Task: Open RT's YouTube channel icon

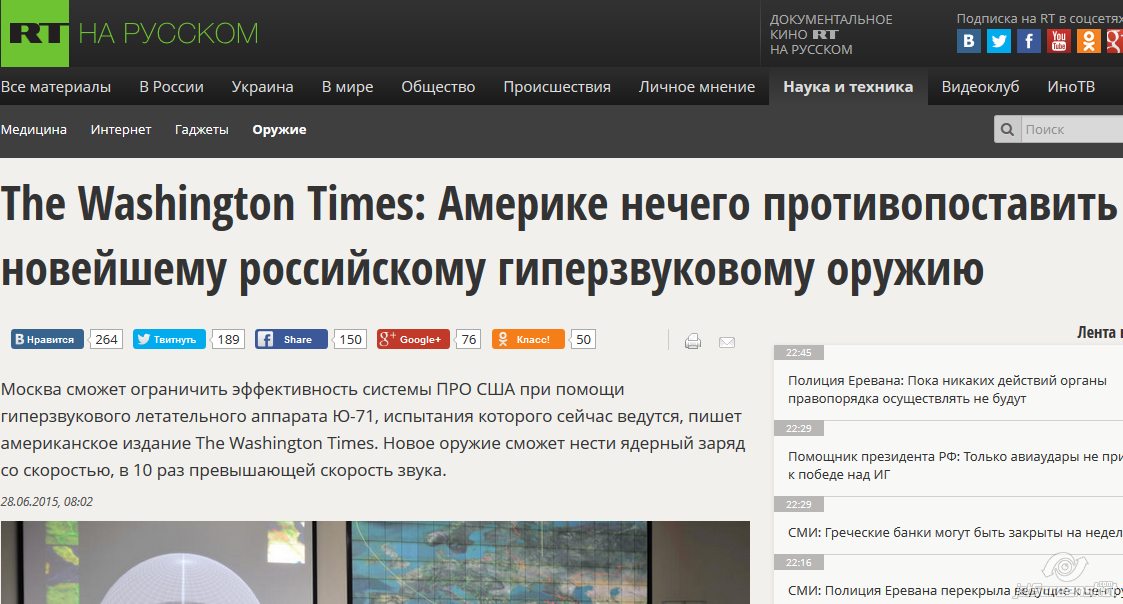Action: [1059, 41]
